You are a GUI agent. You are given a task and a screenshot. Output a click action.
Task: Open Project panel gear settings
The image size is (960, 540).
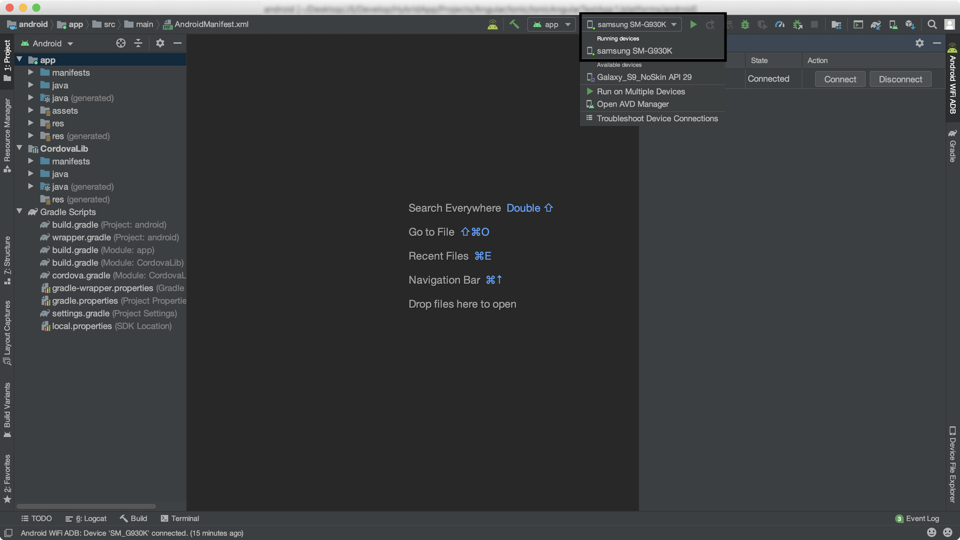click(160, 43)
